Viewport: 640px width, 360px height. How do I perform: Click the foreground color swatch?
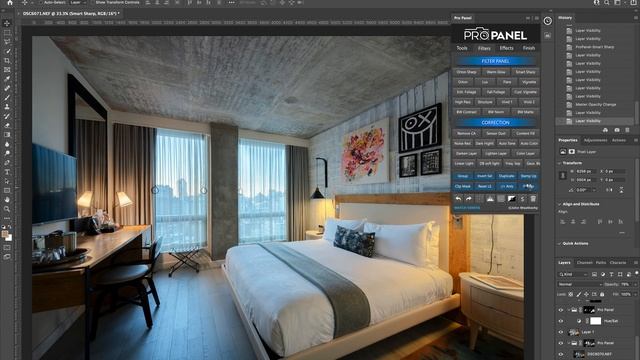(x=5, y=234)
